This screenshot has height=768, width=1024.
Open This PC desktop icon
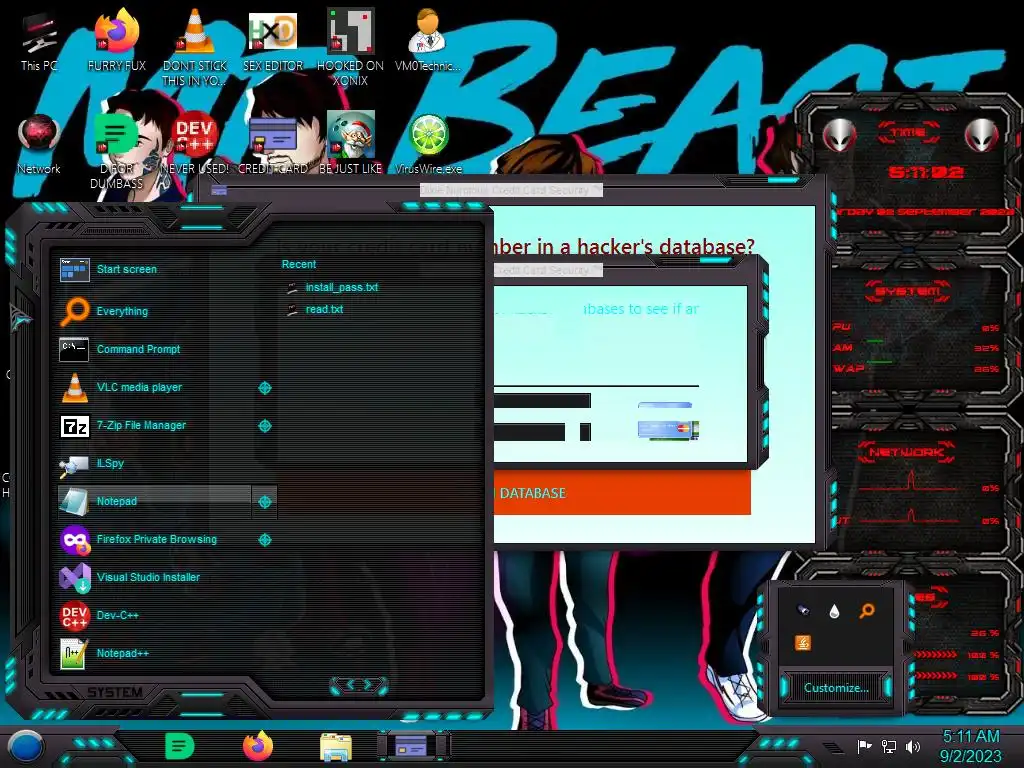(39, 42)
